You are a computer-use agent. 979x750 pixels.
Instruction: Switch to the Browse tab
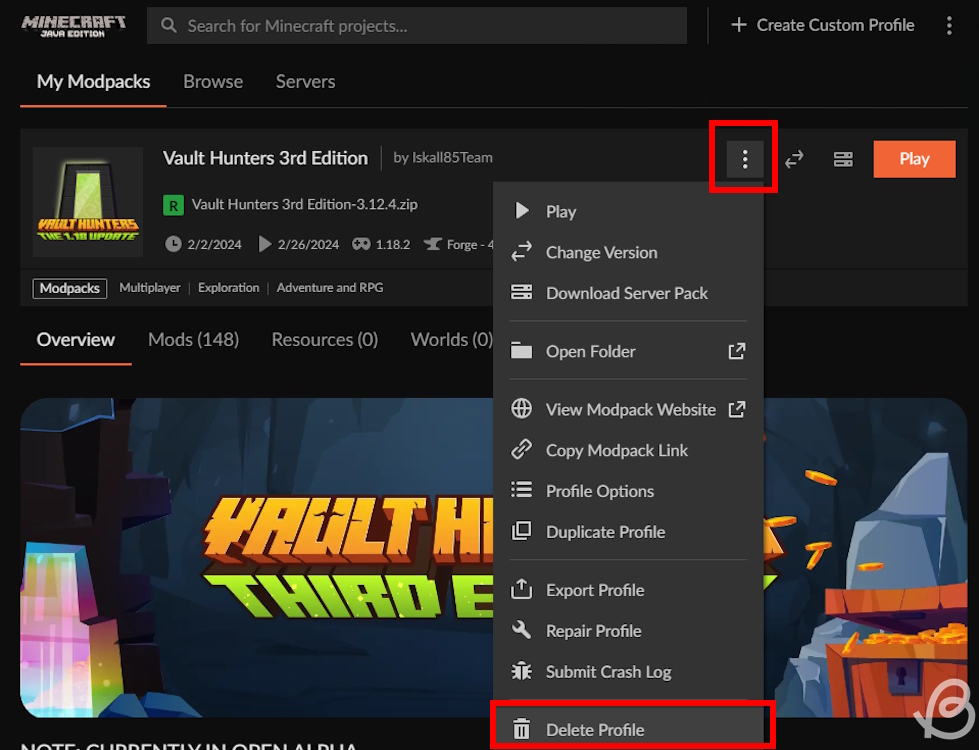coord(212,81)
